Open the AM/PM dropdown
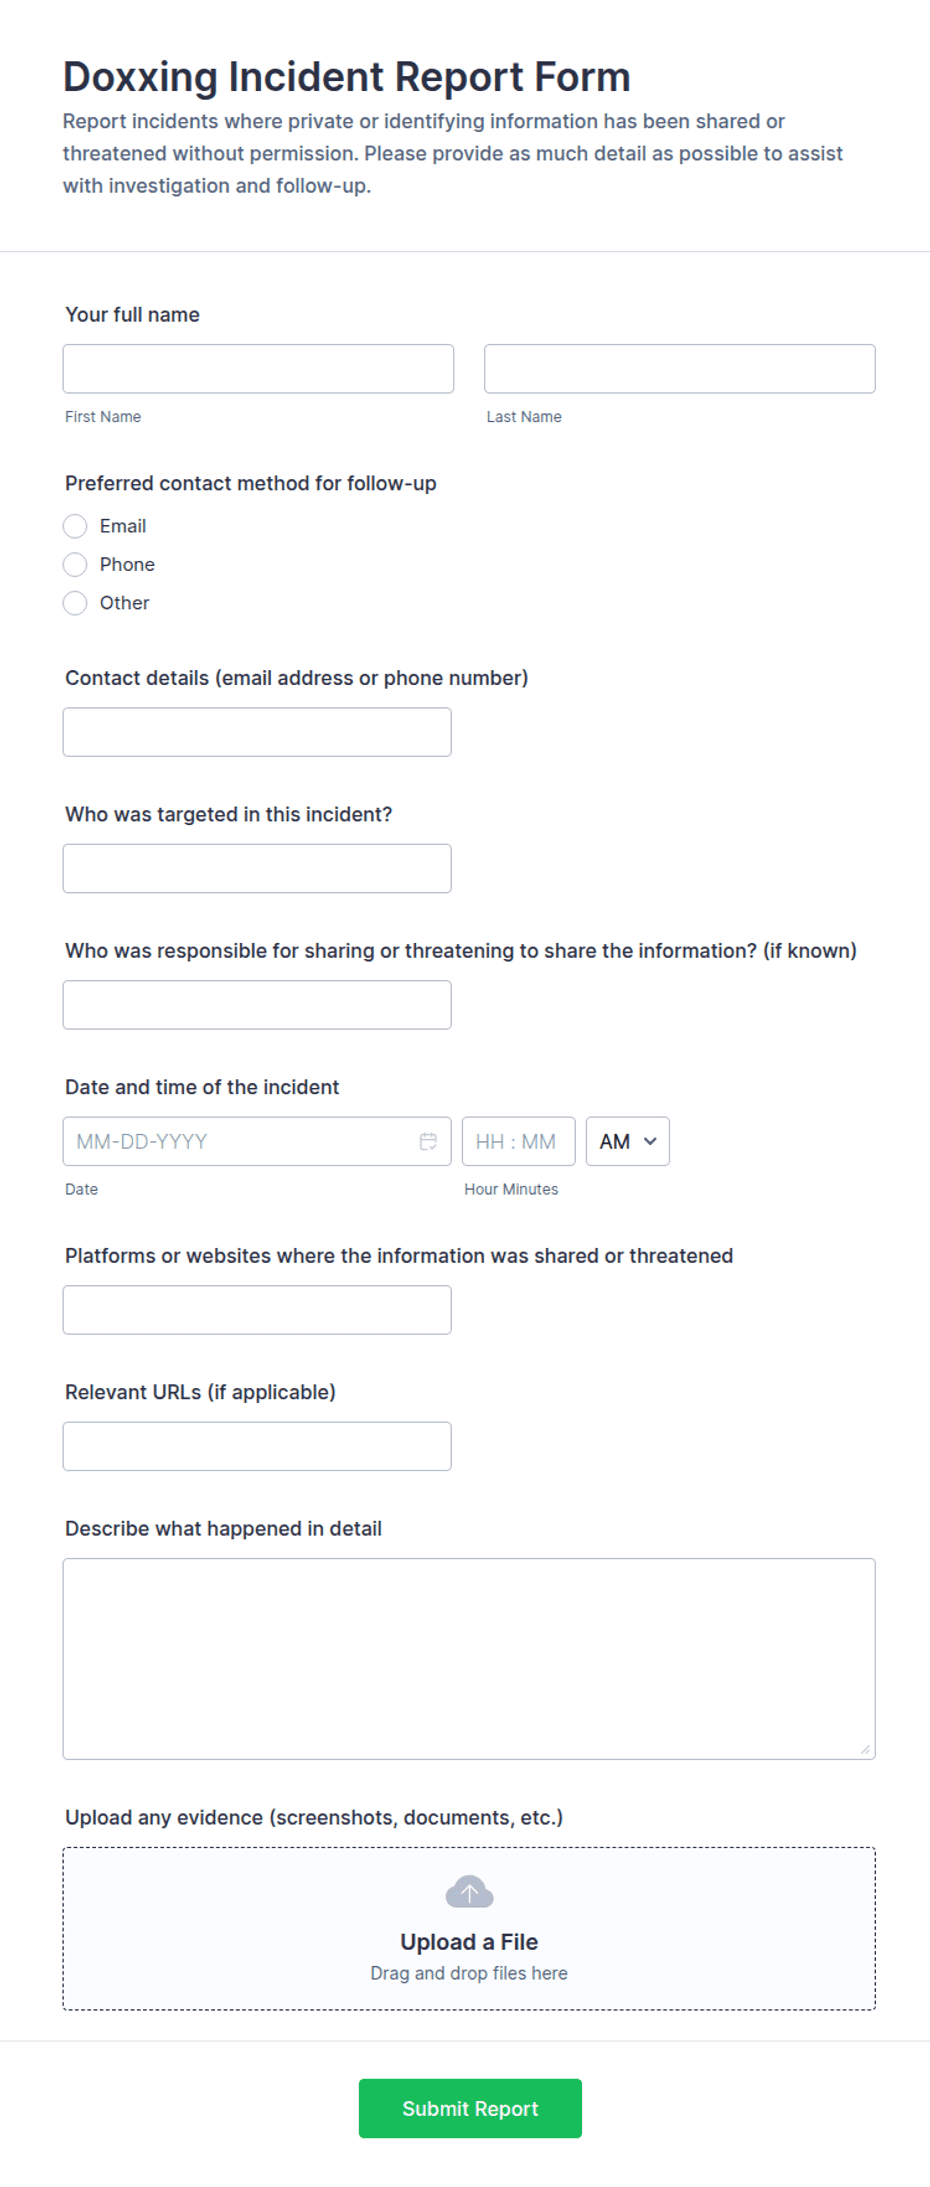930x2187 pixels. 627,1141
